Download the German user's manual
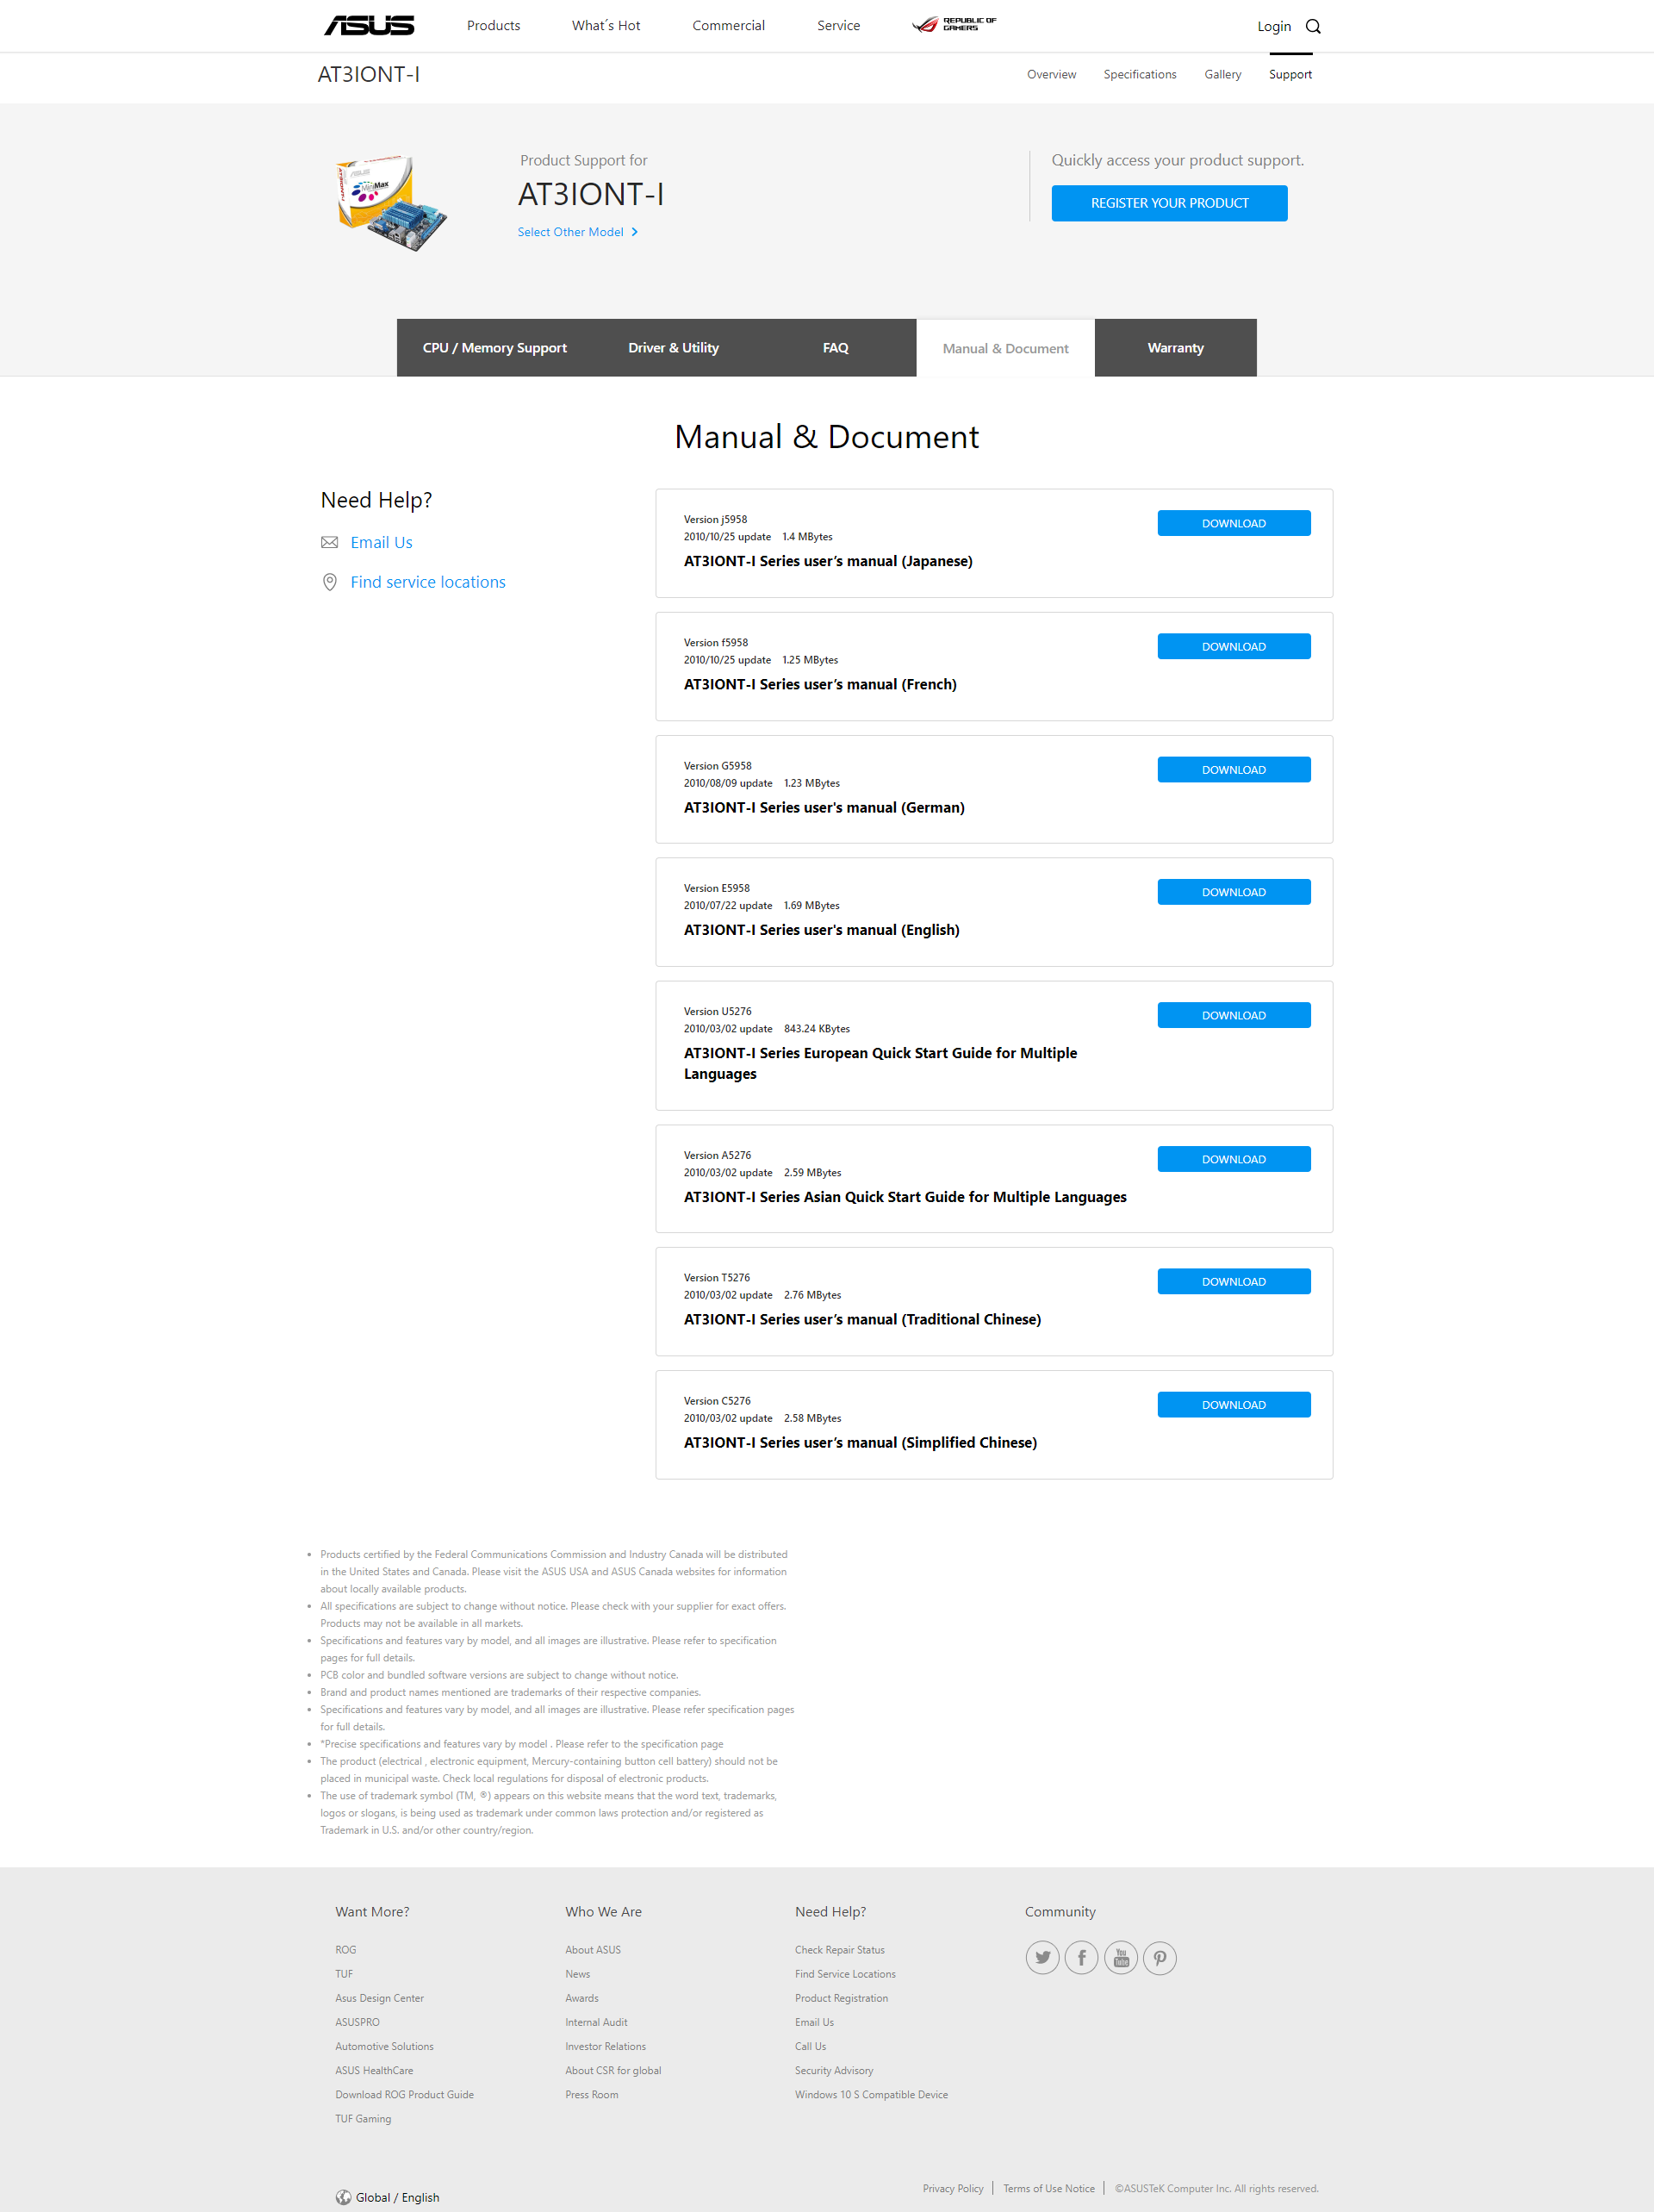The image size is (1654, 2212). [1233, 769]
